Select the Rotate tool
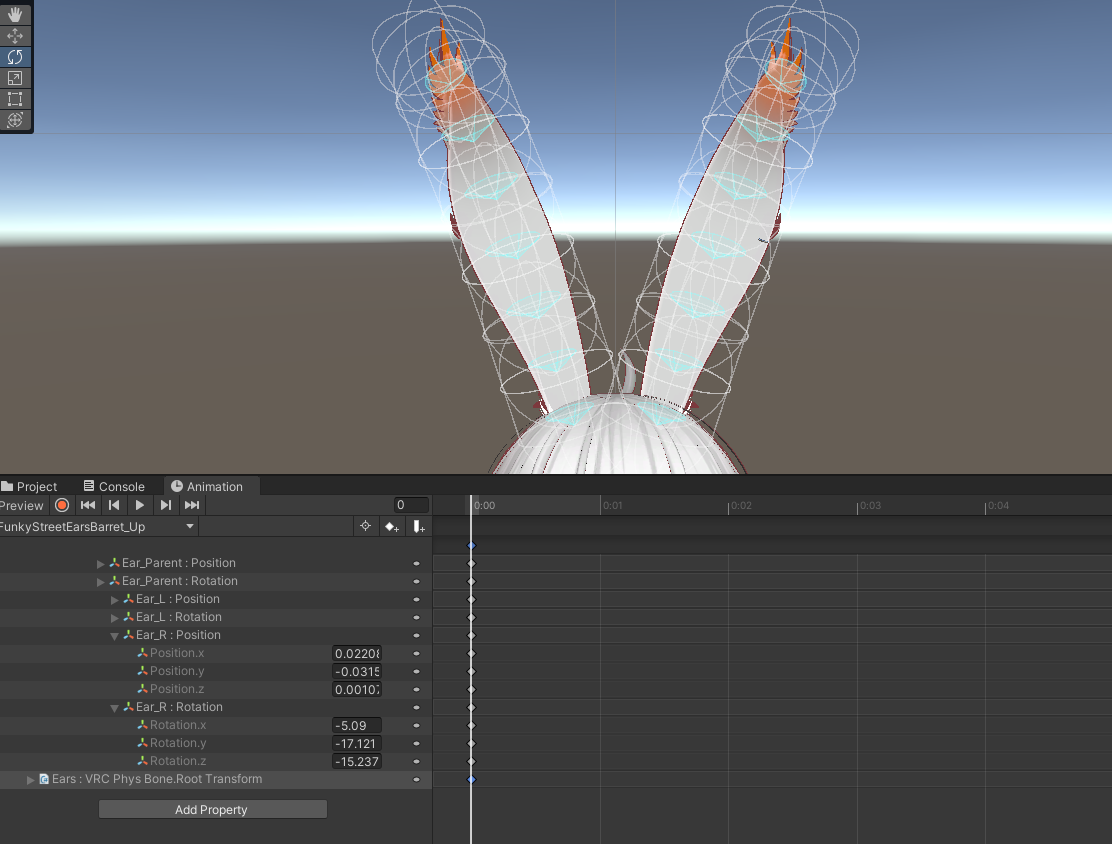Screen dimensions: 1112x844 coord(15,57)
